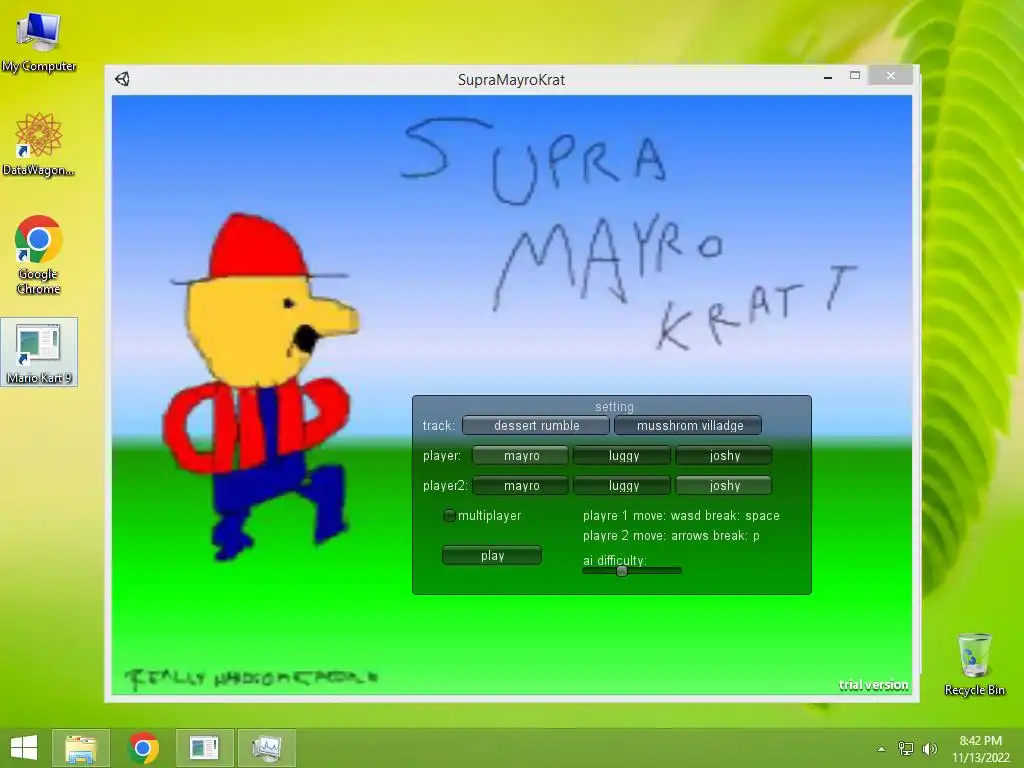Choose joshy for player one

tap(724, 456)
